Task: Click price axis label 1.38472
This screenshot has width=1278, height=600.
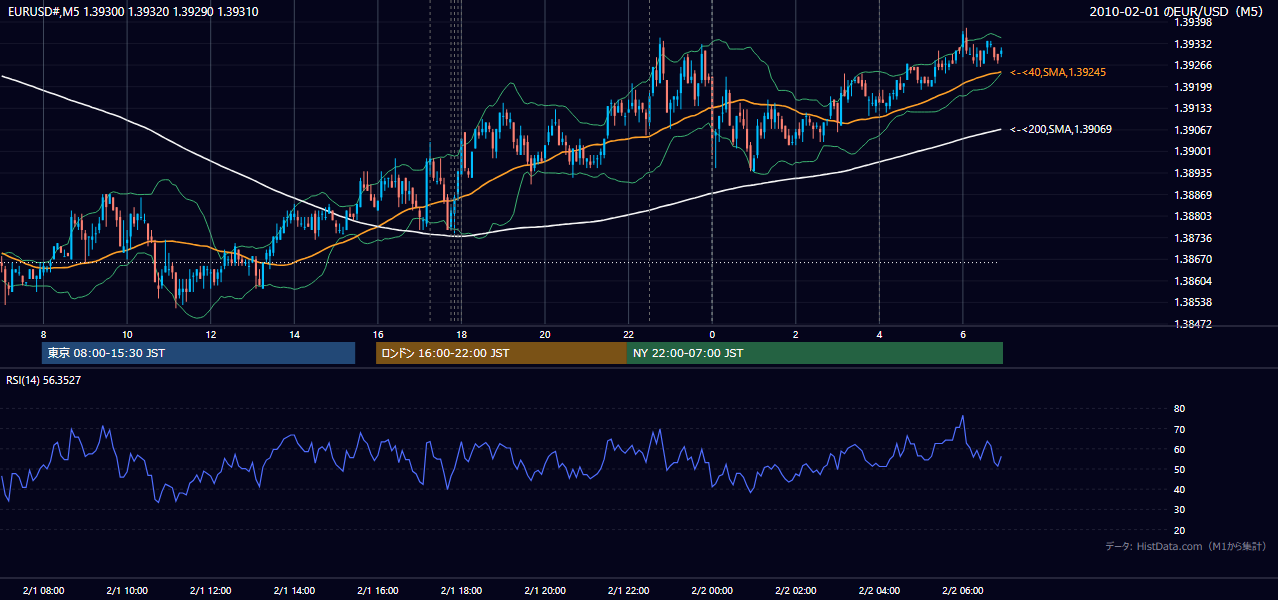Action: (1193, 324)
